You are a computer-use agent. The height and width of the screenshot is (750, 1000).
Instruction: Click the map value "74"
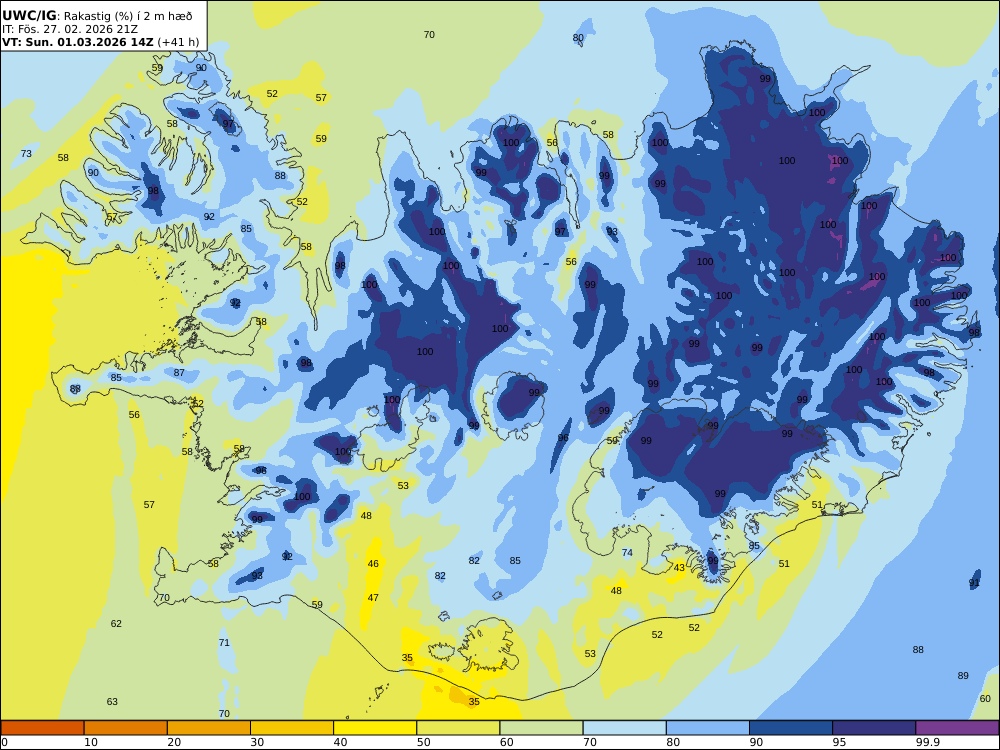tap(627, 553)
